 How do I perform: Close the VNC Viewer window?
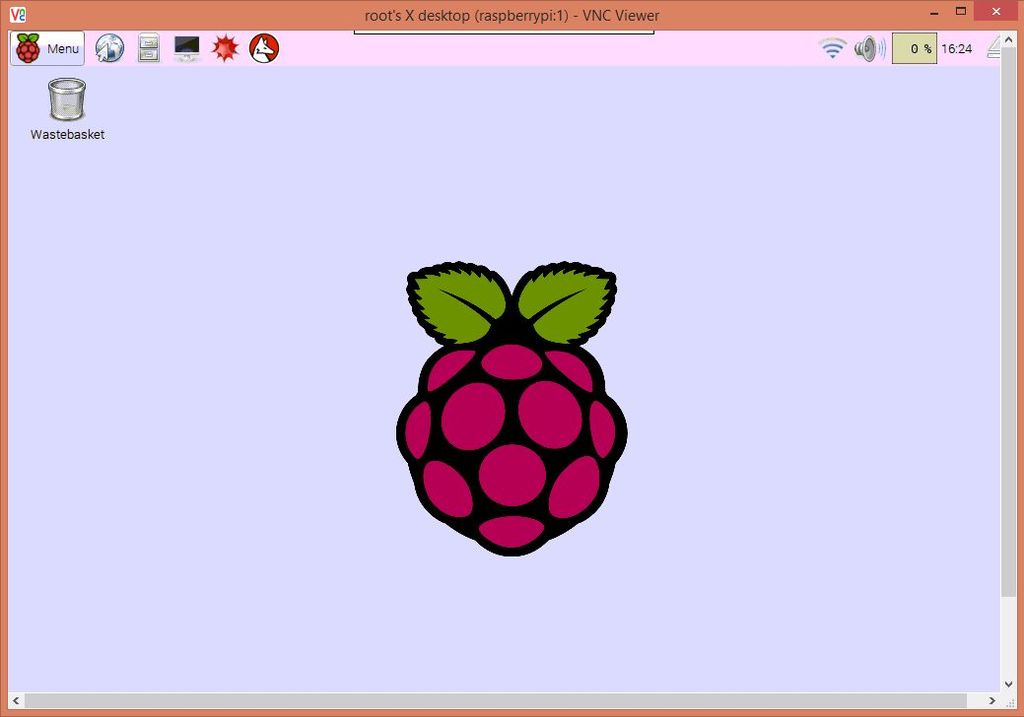click(997, 11)
